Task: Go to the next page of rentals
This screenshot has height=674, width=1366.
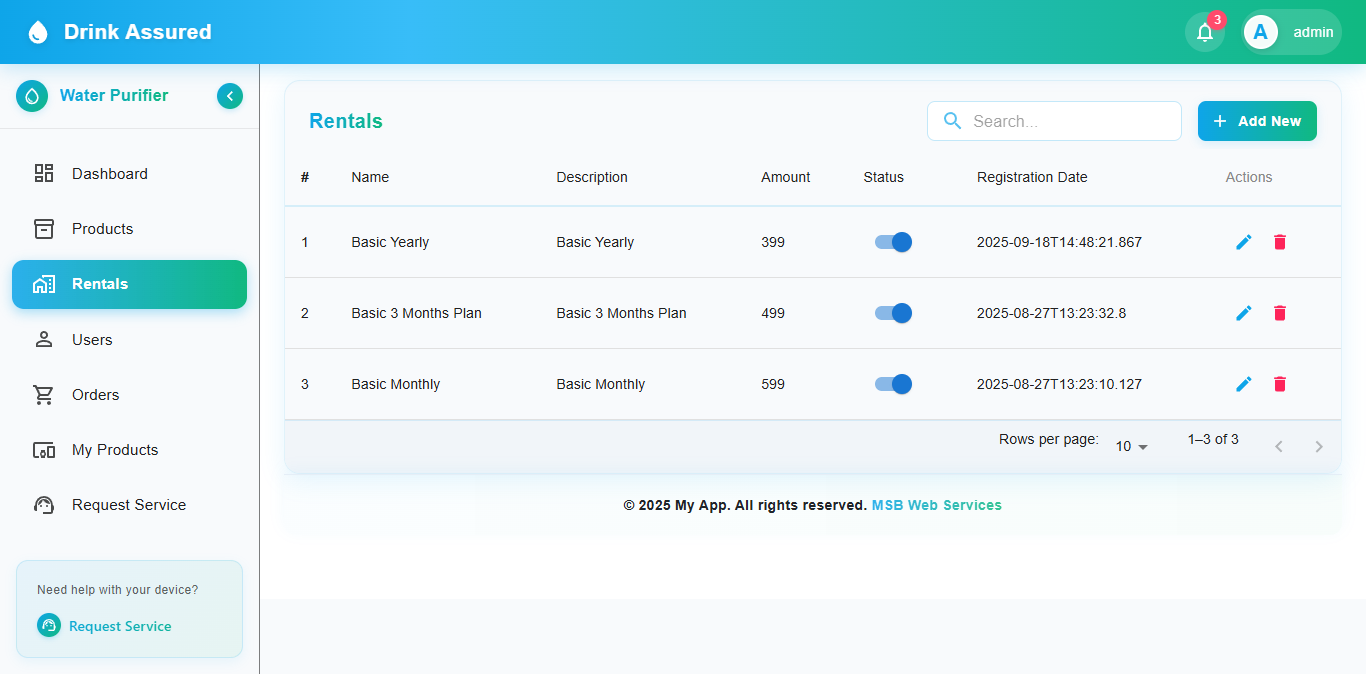Action: click(1319, 446)
